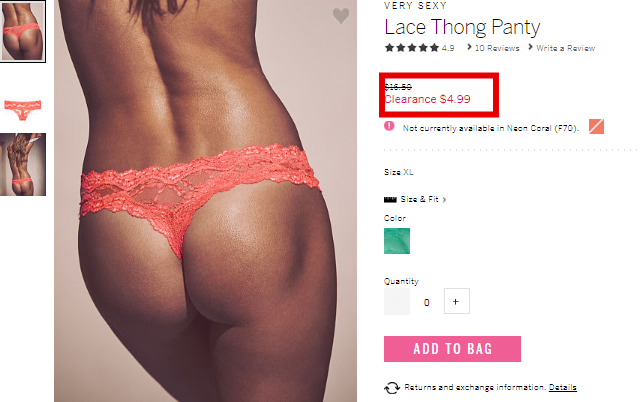Click the blank quantity decrease box
Image resolution: width=642 pixels, height=402 pixels.
(x=397, y=301)
